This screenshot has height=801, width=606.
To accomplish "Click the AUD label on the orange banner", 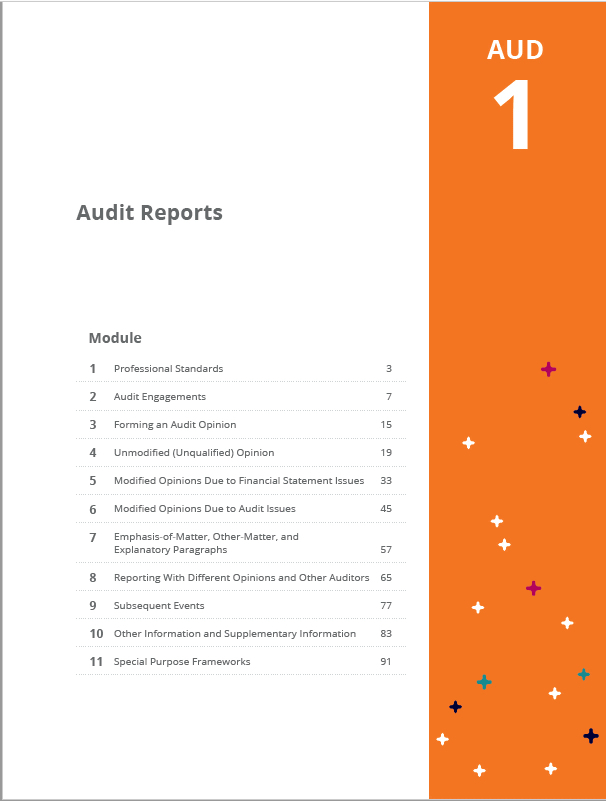I will click(x=515, y=49).
